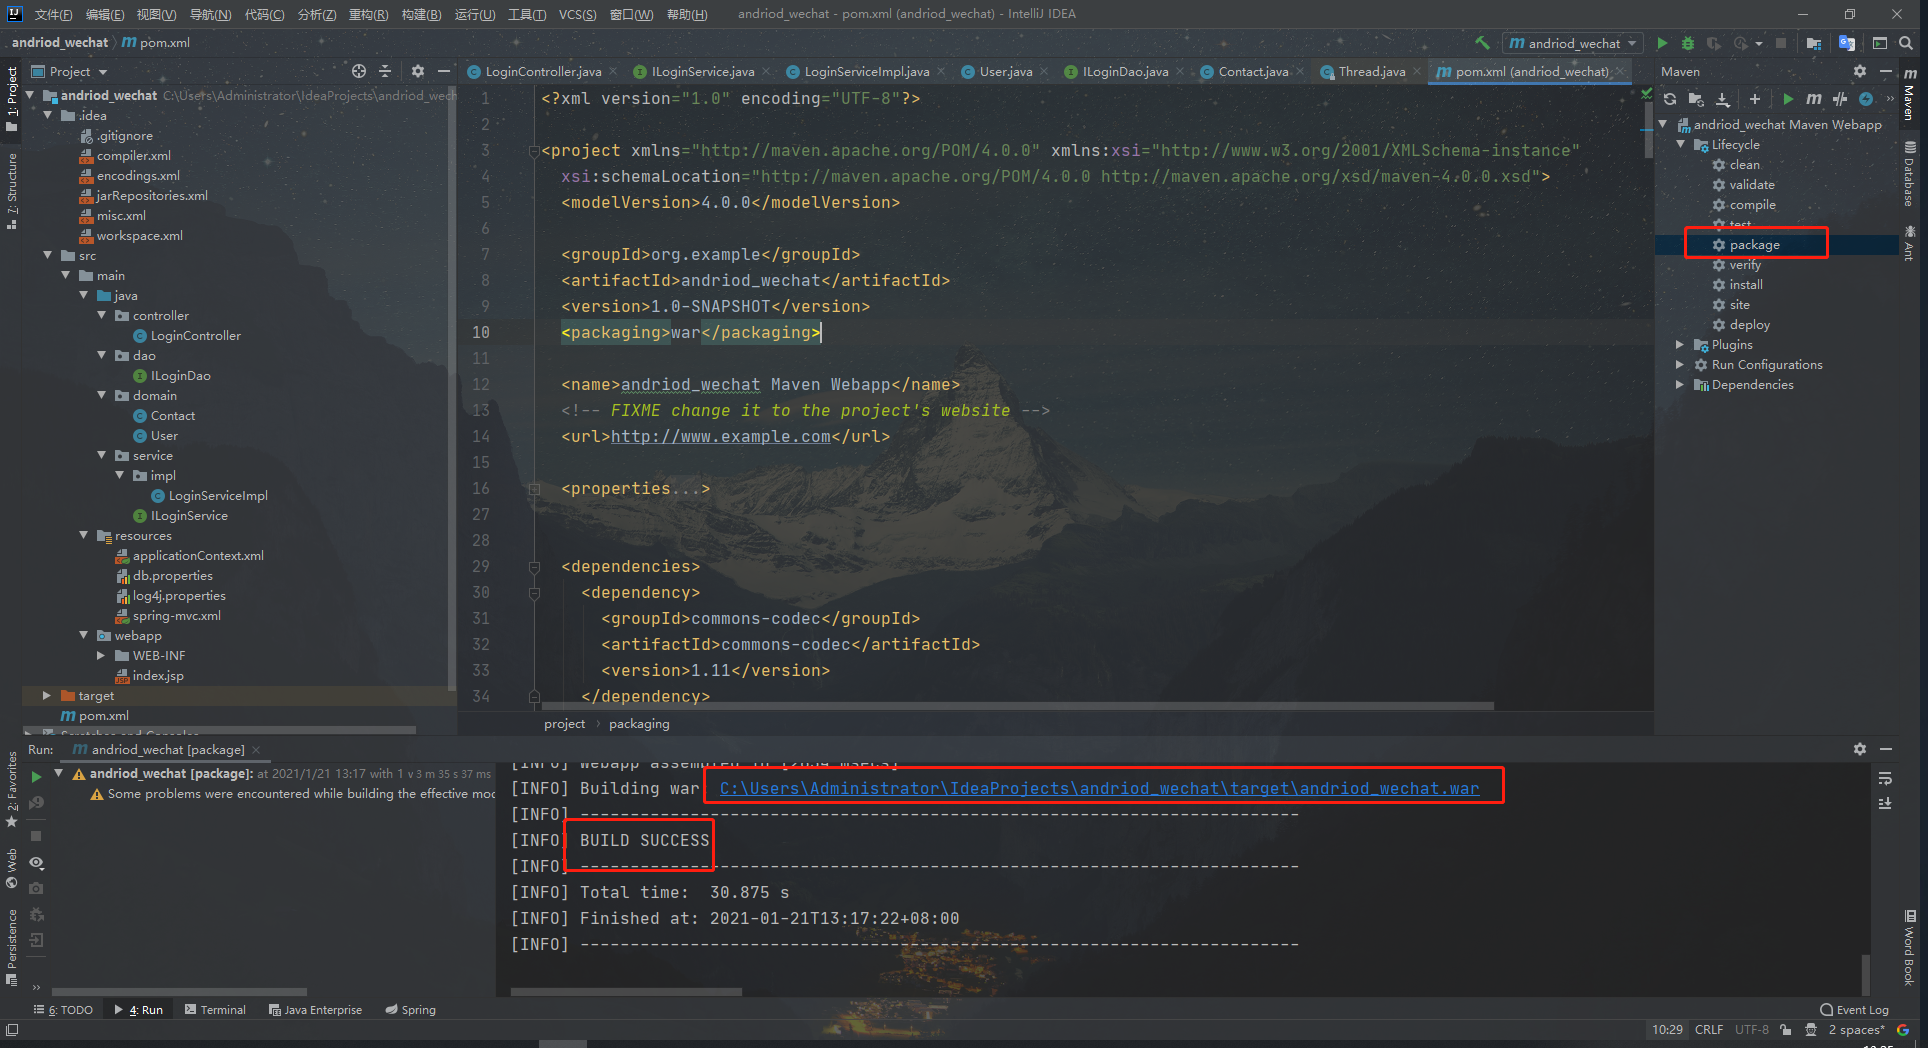Click Generate Sources and Update Folders icon
1928x1048 pixels.
1696,99
